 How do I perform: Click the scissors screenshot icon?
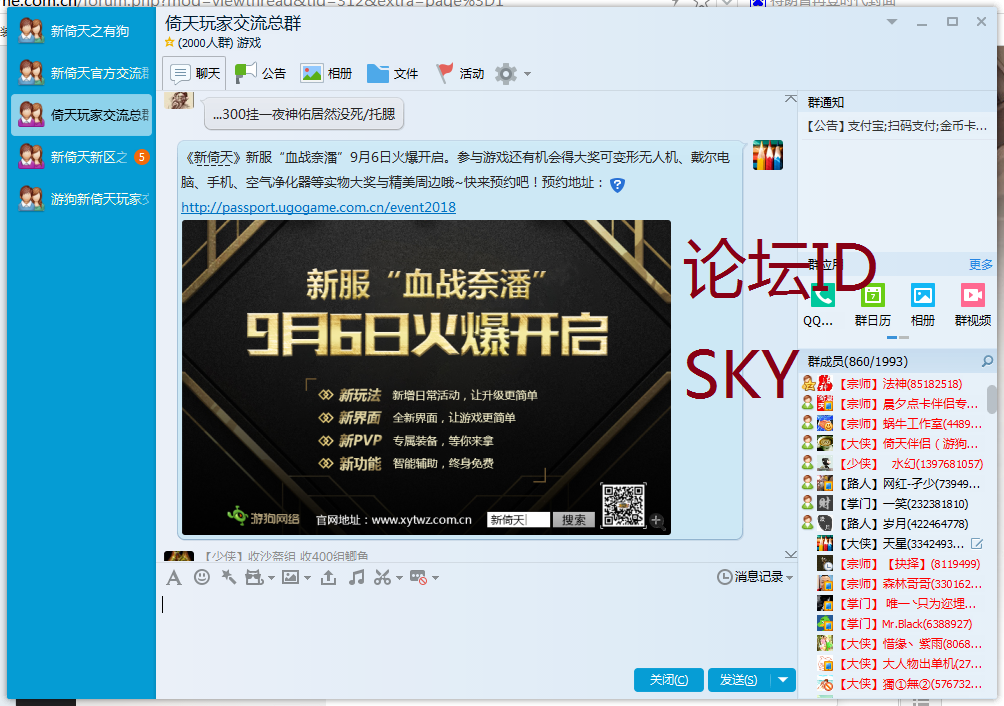tap(382, 577)
